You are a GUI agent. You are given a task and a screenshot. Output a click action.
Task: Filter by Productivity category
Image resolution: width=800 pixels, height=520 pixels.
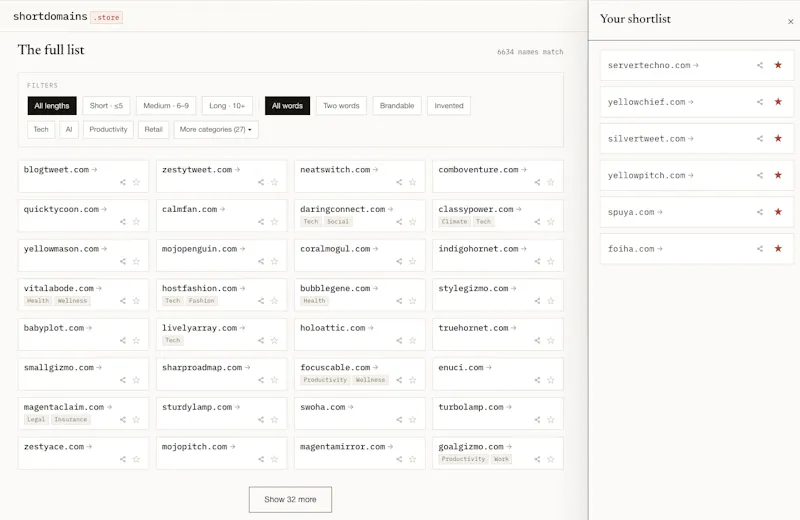pos(108,130)
